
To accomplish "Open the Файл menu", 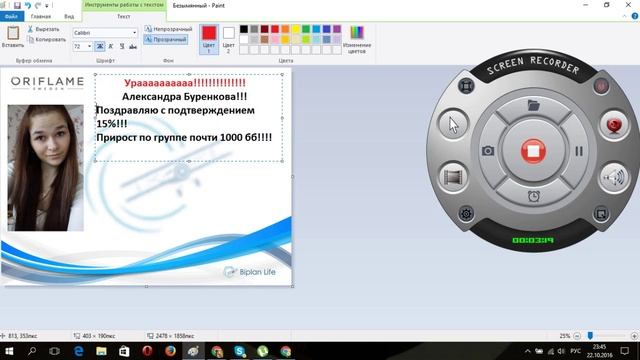I will pyautogui.click(x=11, y=16).
